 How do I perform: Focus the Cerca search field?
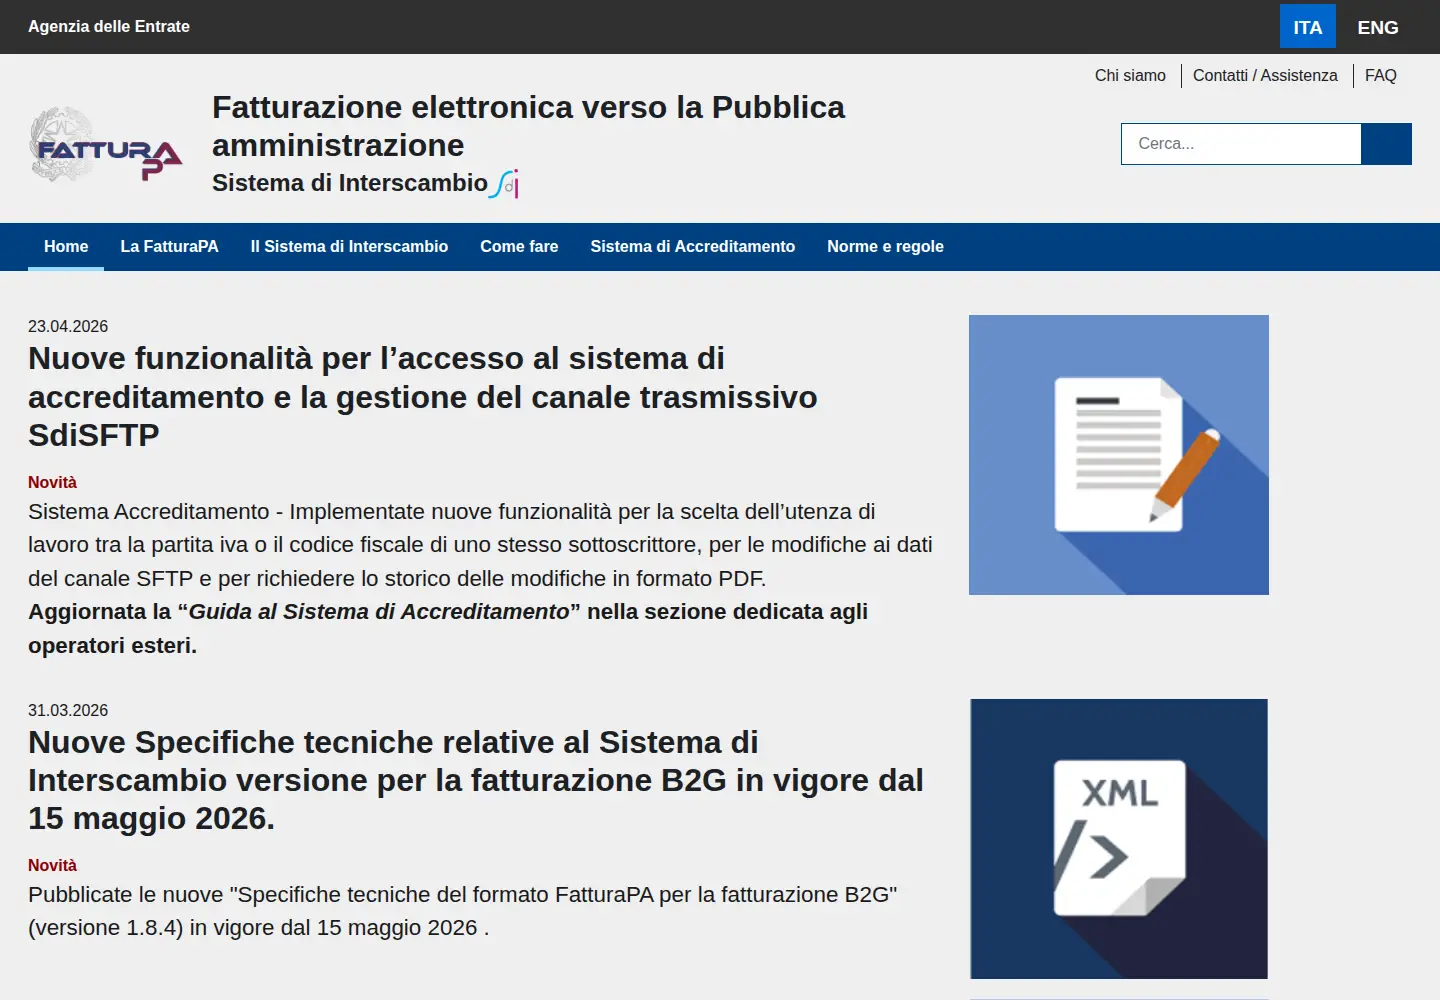(x=1241, y=144)
